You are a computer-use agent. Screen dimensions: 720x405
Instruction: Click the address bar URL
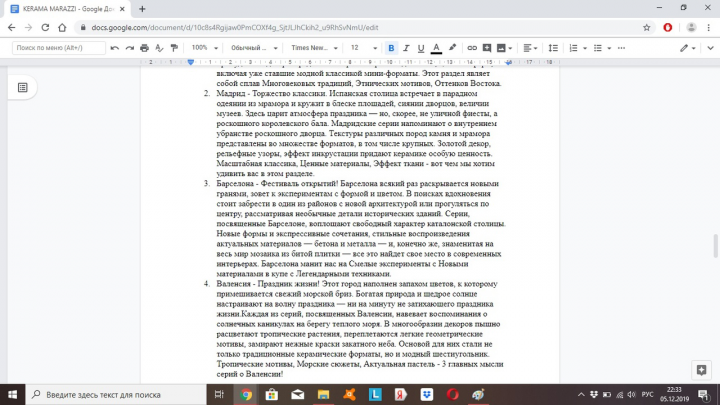pos(235,28)
